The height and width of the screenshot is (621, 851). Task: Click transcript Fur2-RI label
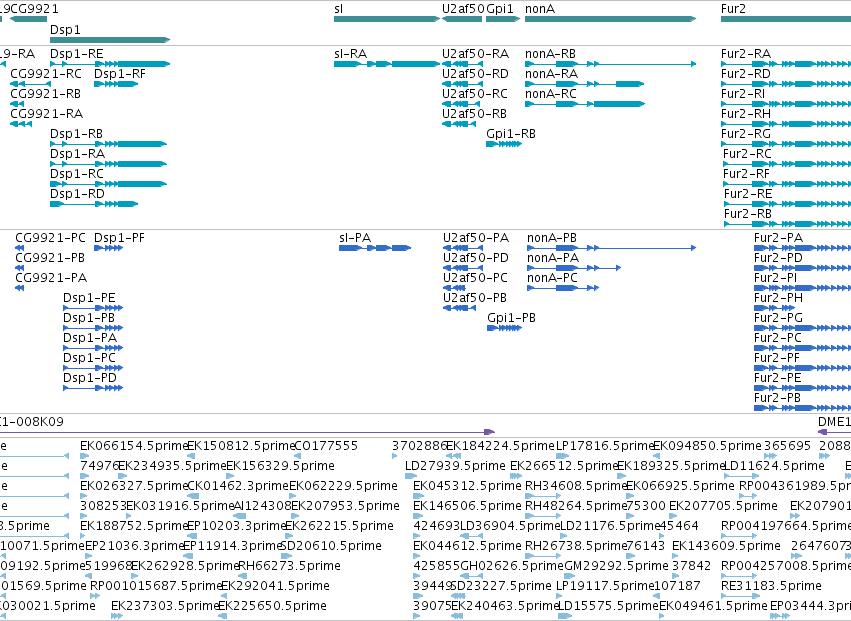tap(744, 94)
